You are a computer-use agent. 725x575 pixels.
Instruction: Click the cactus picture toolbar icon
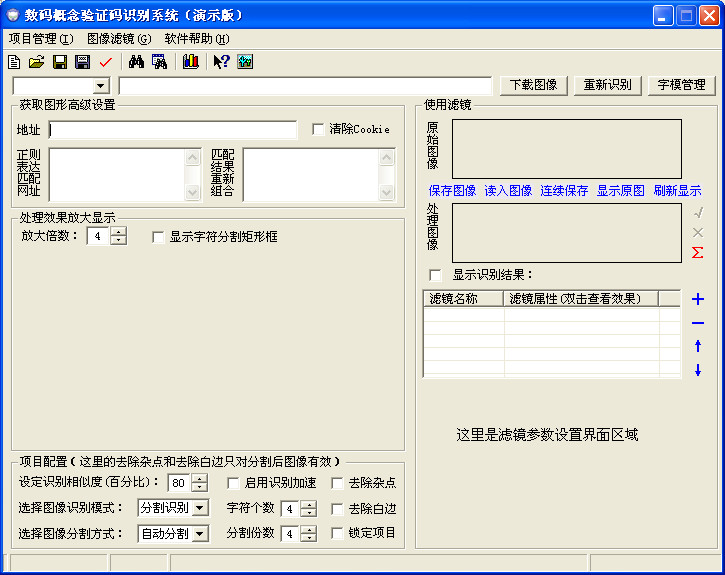point(245,61)
